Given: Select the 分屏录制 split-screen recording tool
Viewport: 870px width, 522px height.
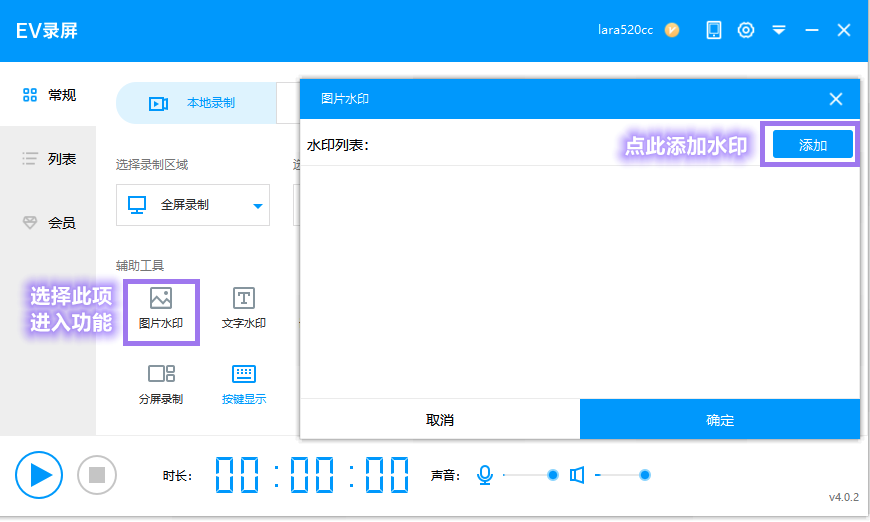Looking at the screenshot, I should pos(161,384).
